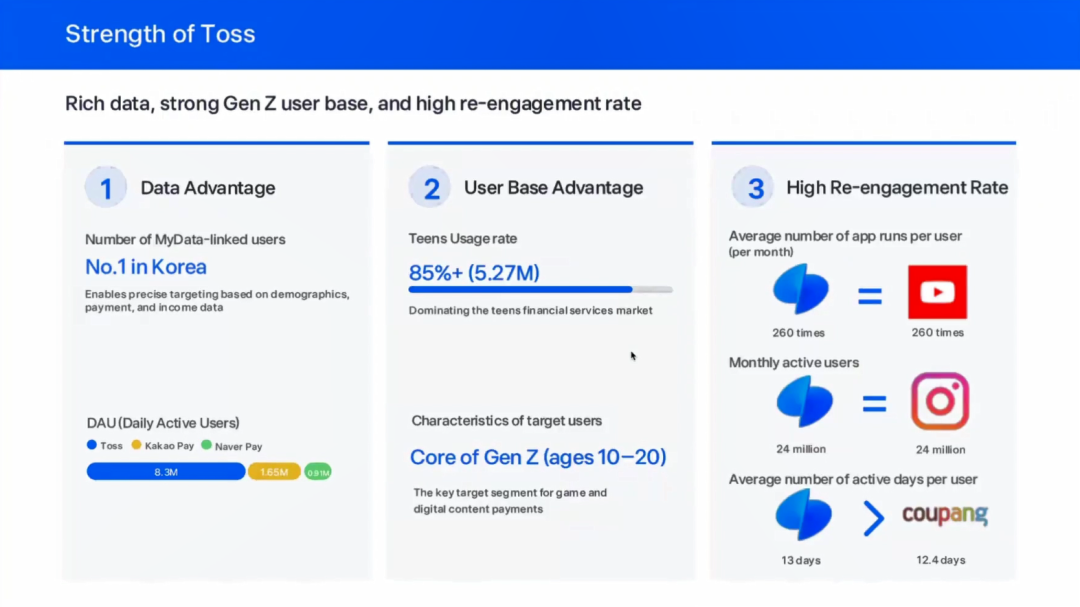
Task: Click the blue Toss legend dot
Action: 92,445
